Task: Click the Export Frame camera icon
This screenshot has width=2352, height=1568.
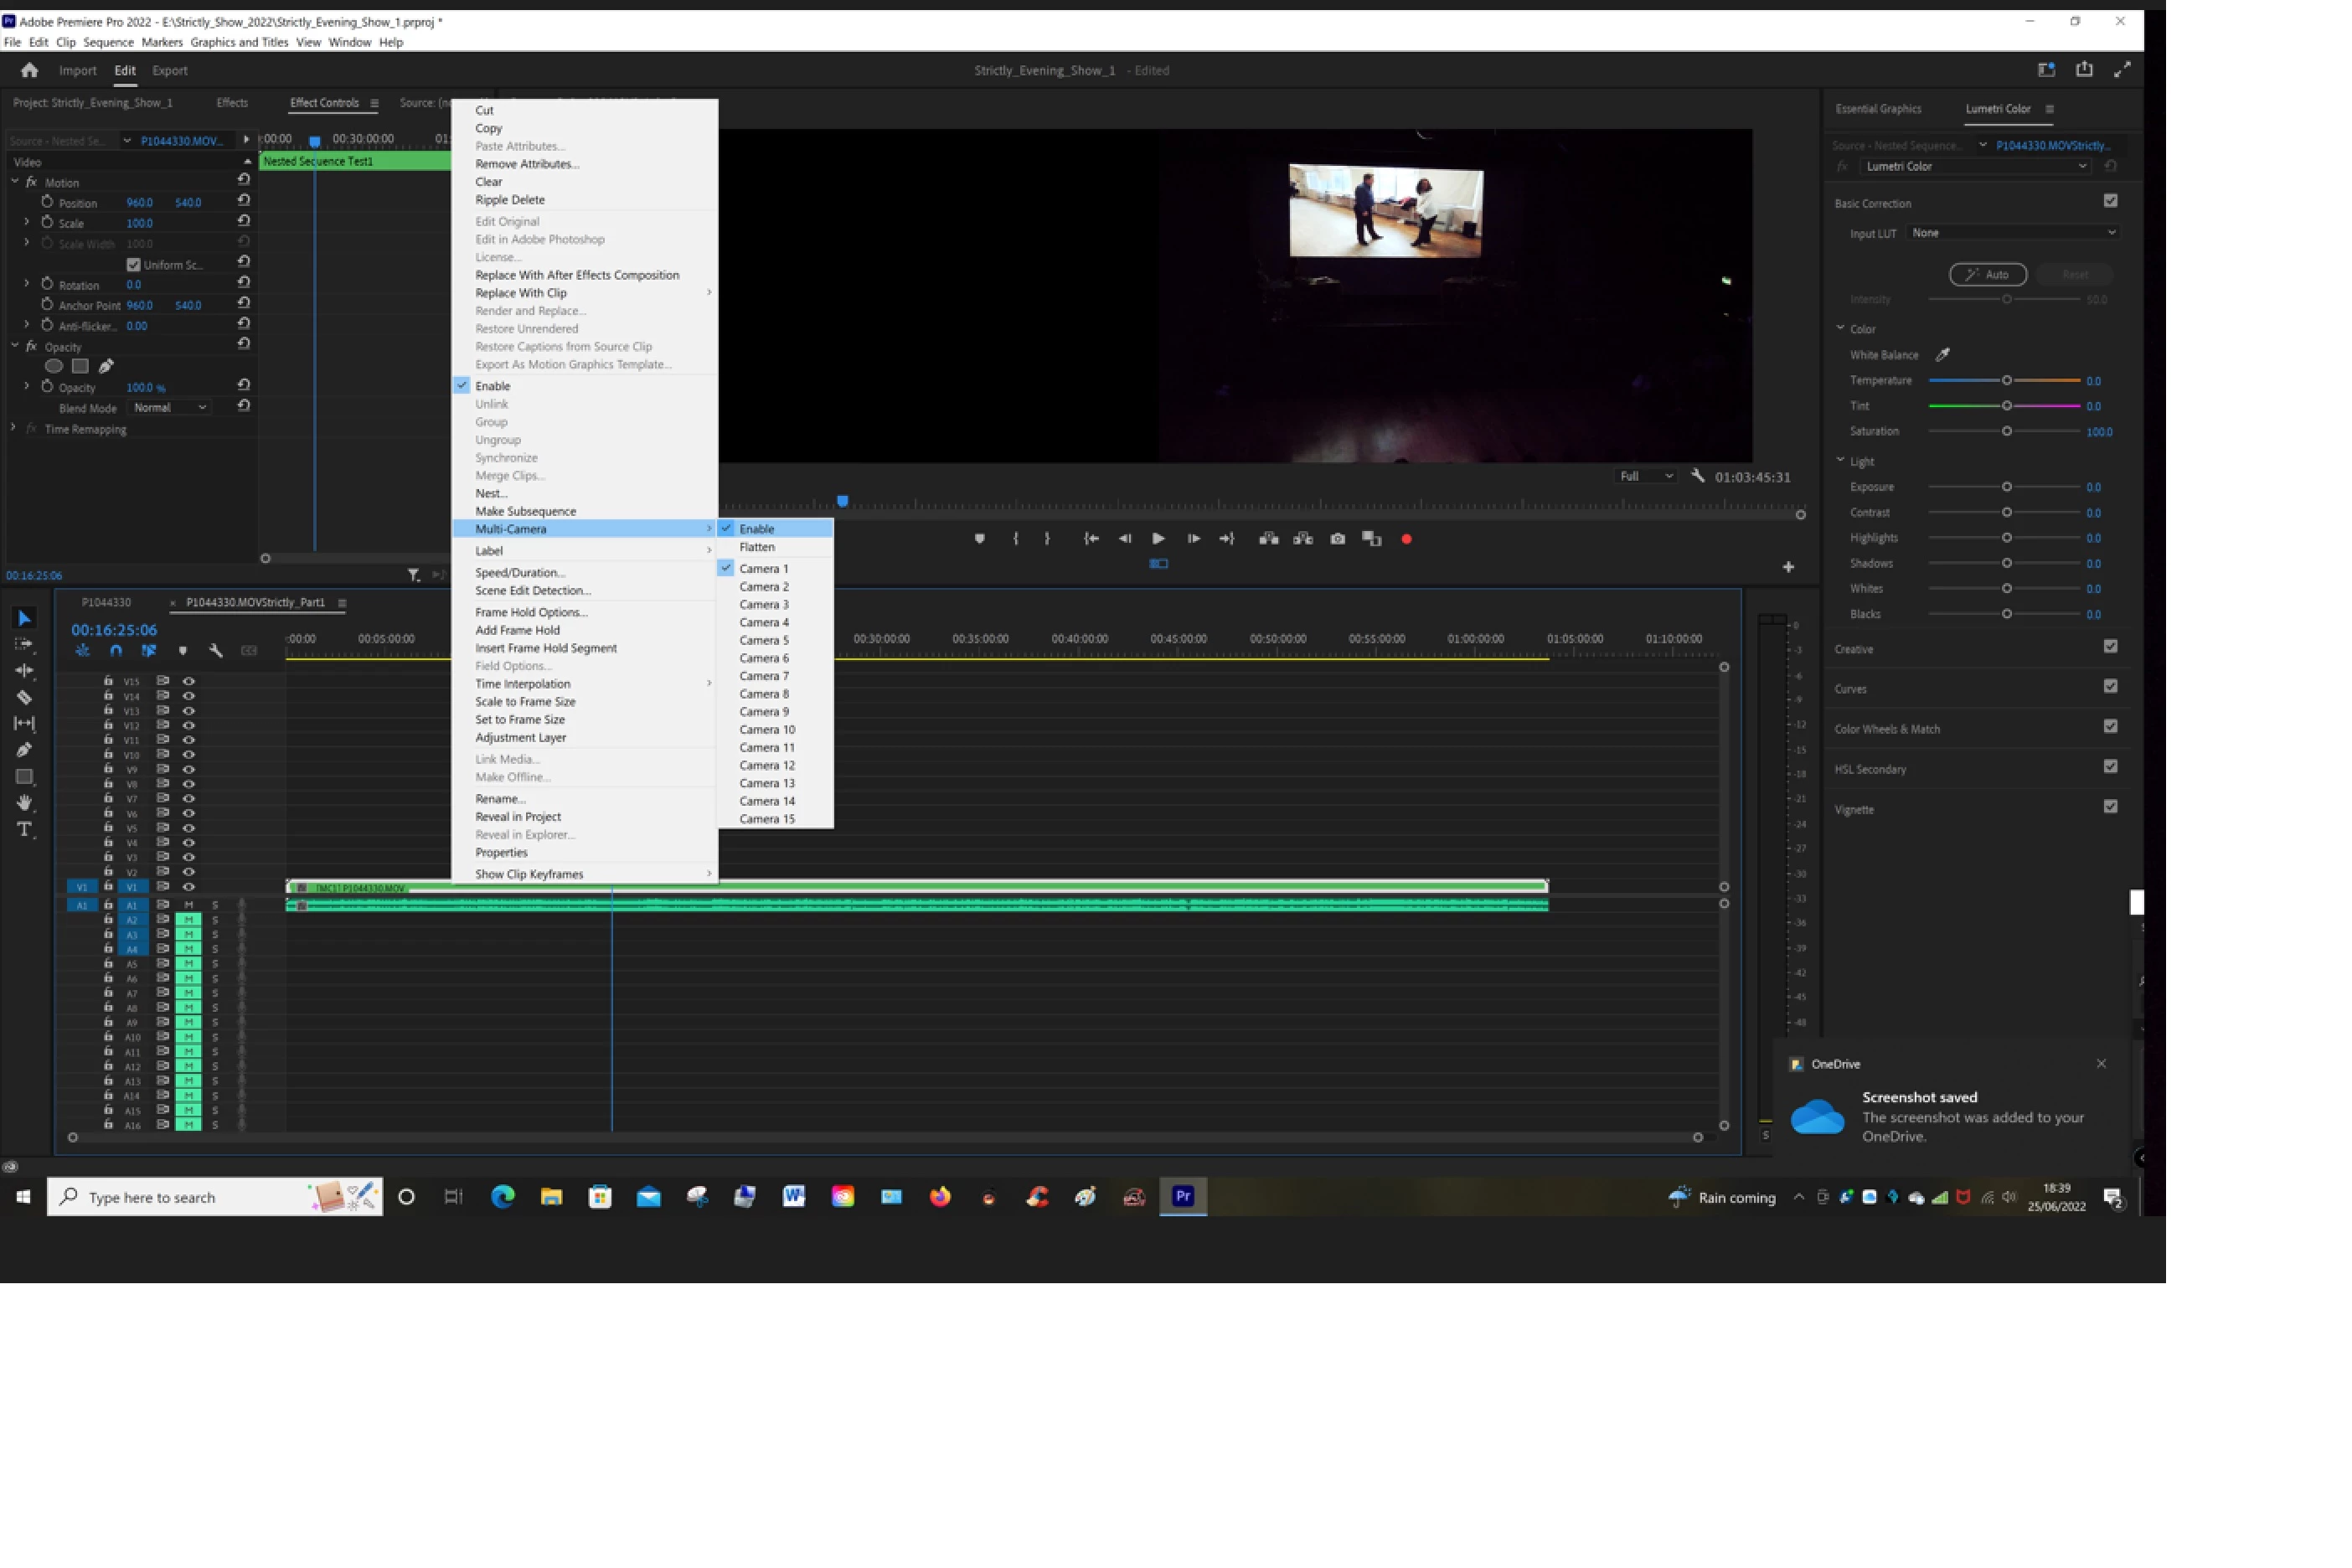Action: coord(1337,539)
